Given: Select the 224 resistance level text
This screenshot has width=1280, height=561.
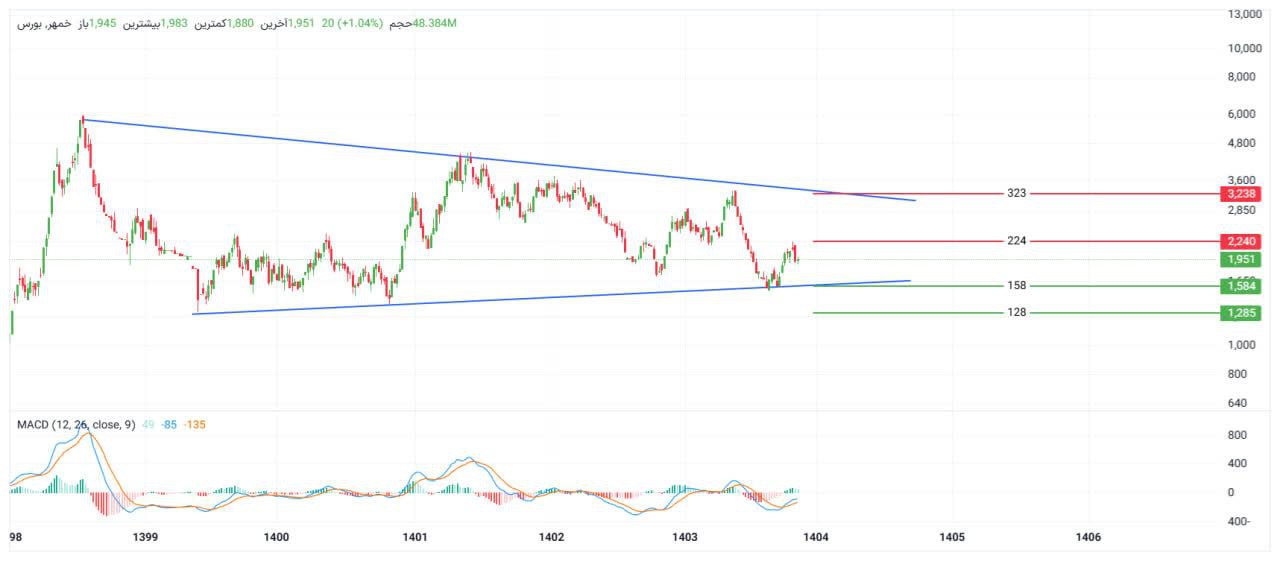Looking at the screenshot, I should coord(1017,241).
